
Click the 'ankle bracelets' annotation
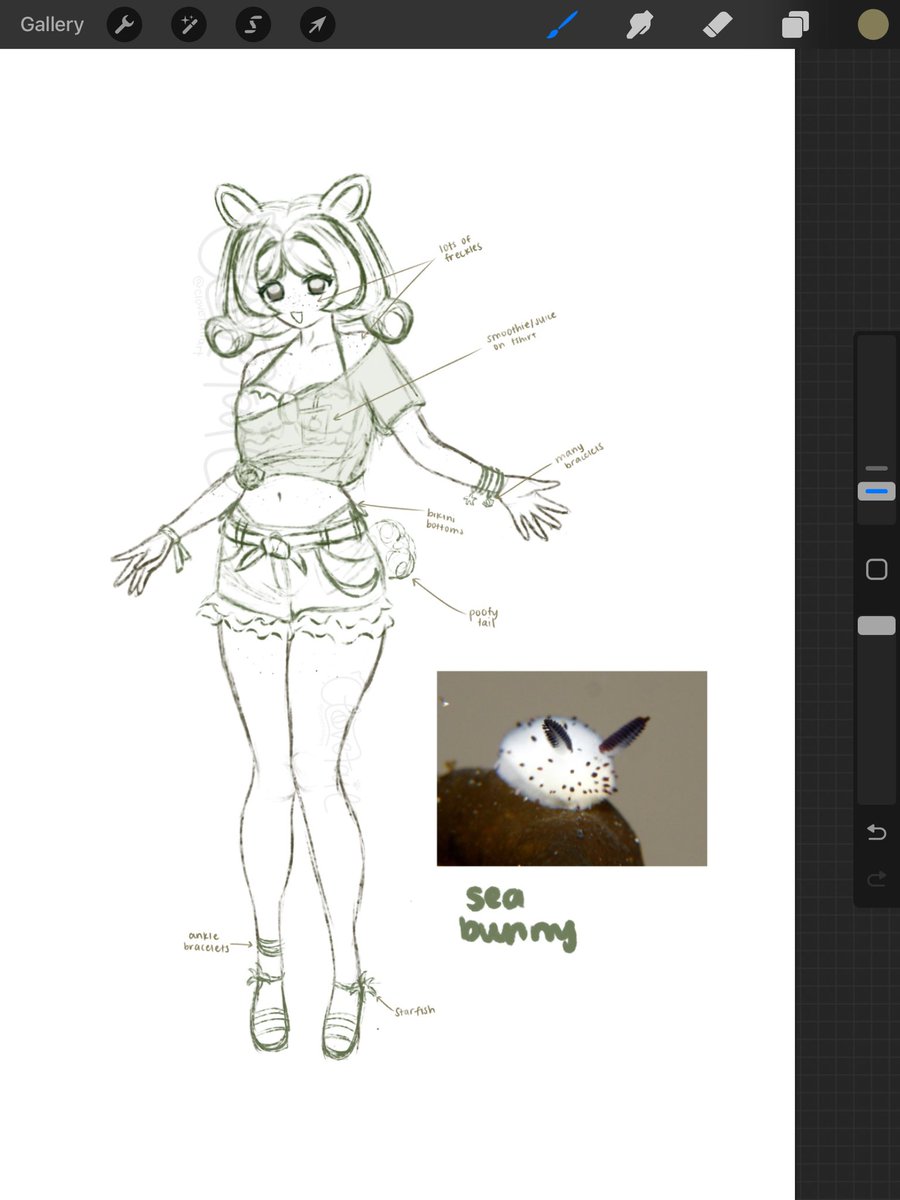[x=207, y=942]
